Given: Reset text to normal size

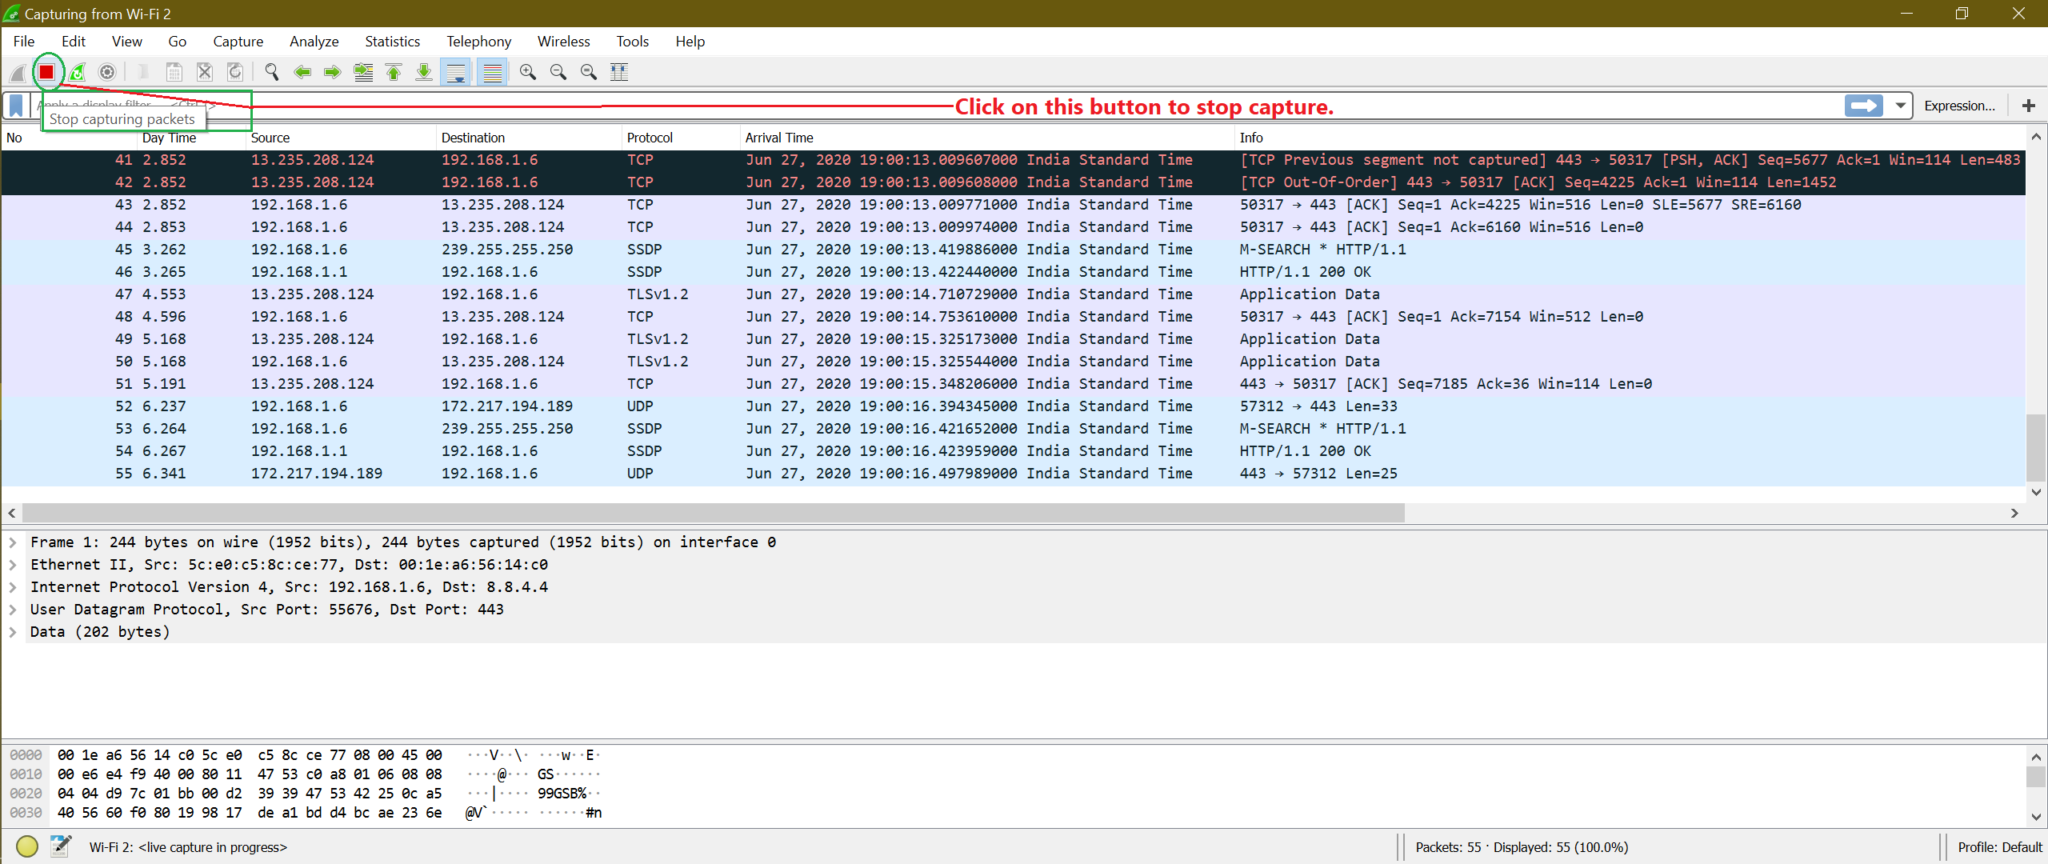Looking at the screenshot, I should point(588,72).
